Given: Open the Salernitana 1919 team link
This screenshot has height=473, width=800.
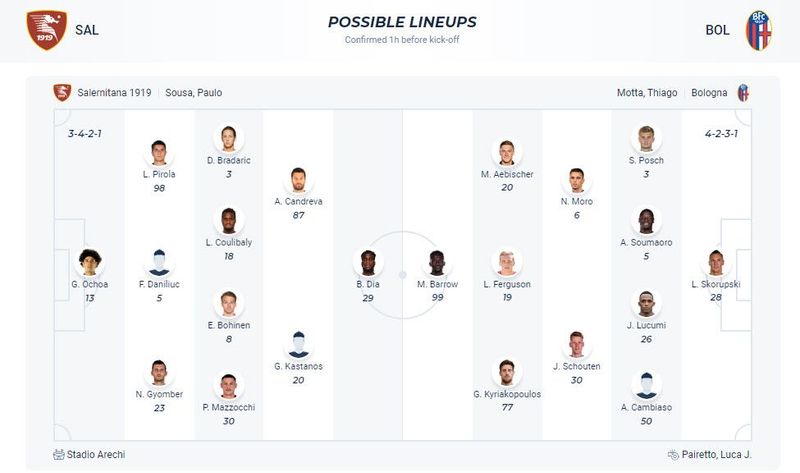Looking at the screenshot, I should point(114,93).
